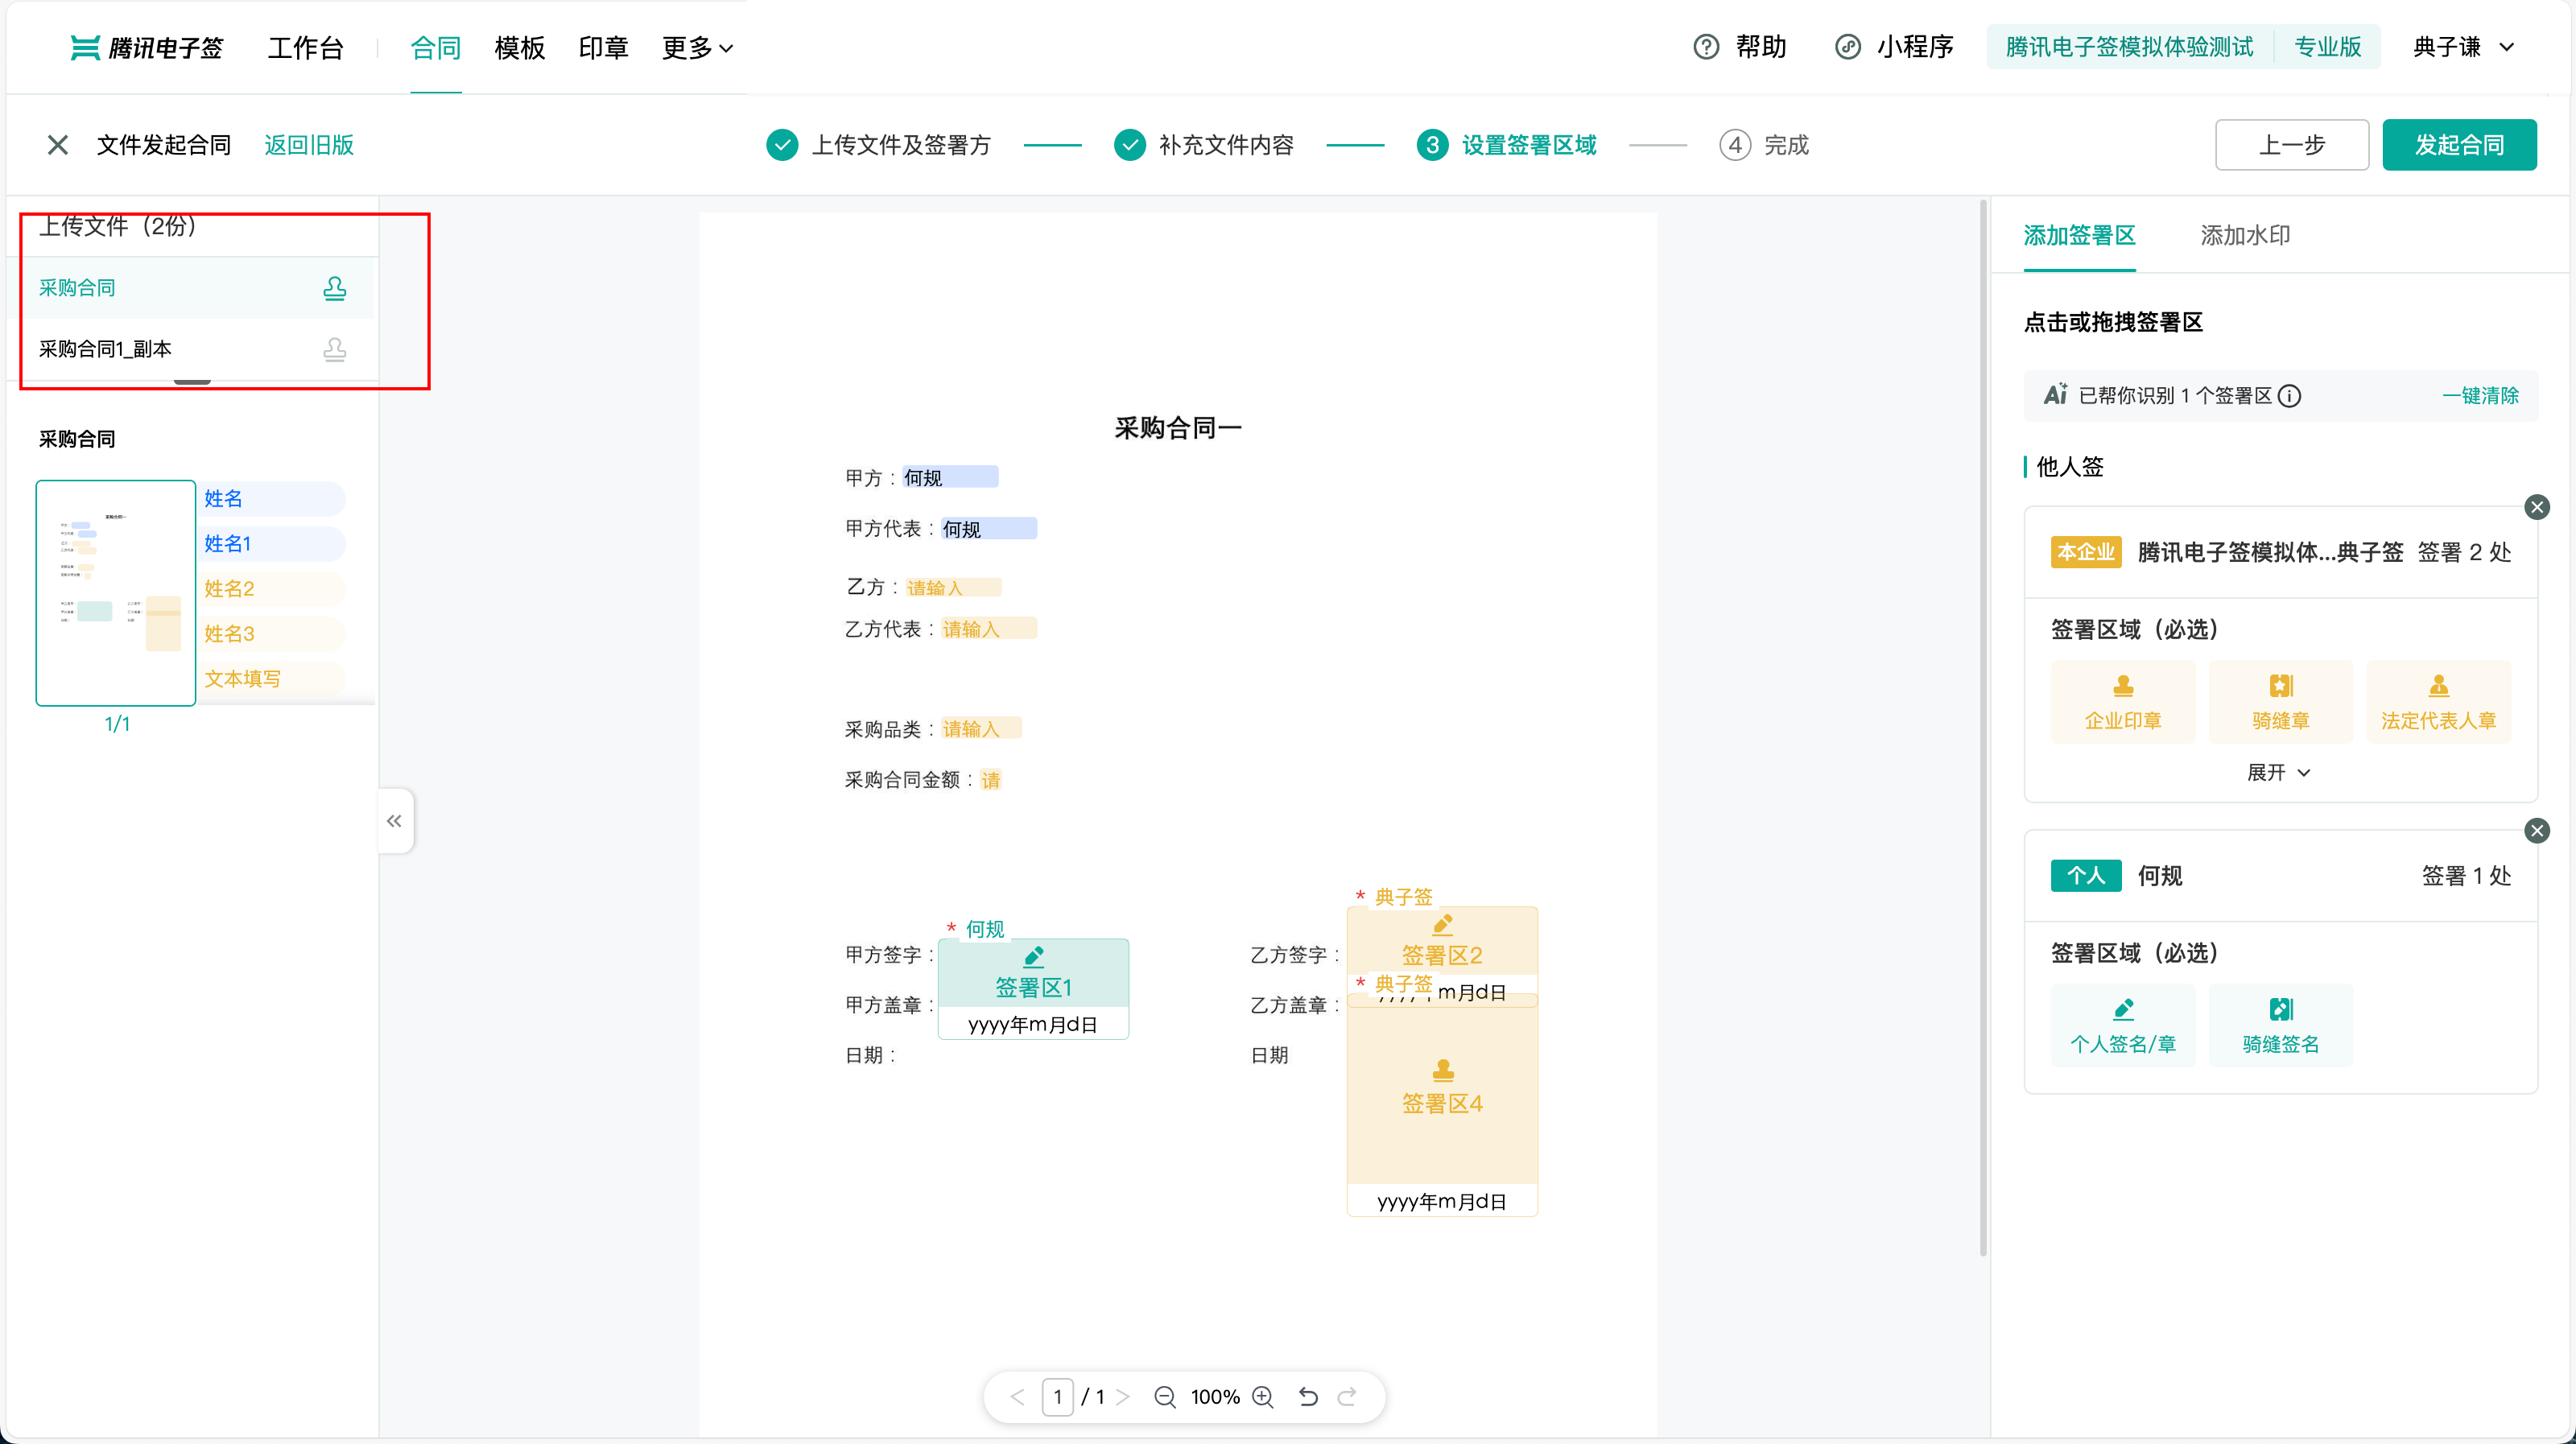Image resolution: width=2576 pixels, height=1444 pixels.
Task: Select 采购合同 in uploaded files
Action: coord(190,288)
